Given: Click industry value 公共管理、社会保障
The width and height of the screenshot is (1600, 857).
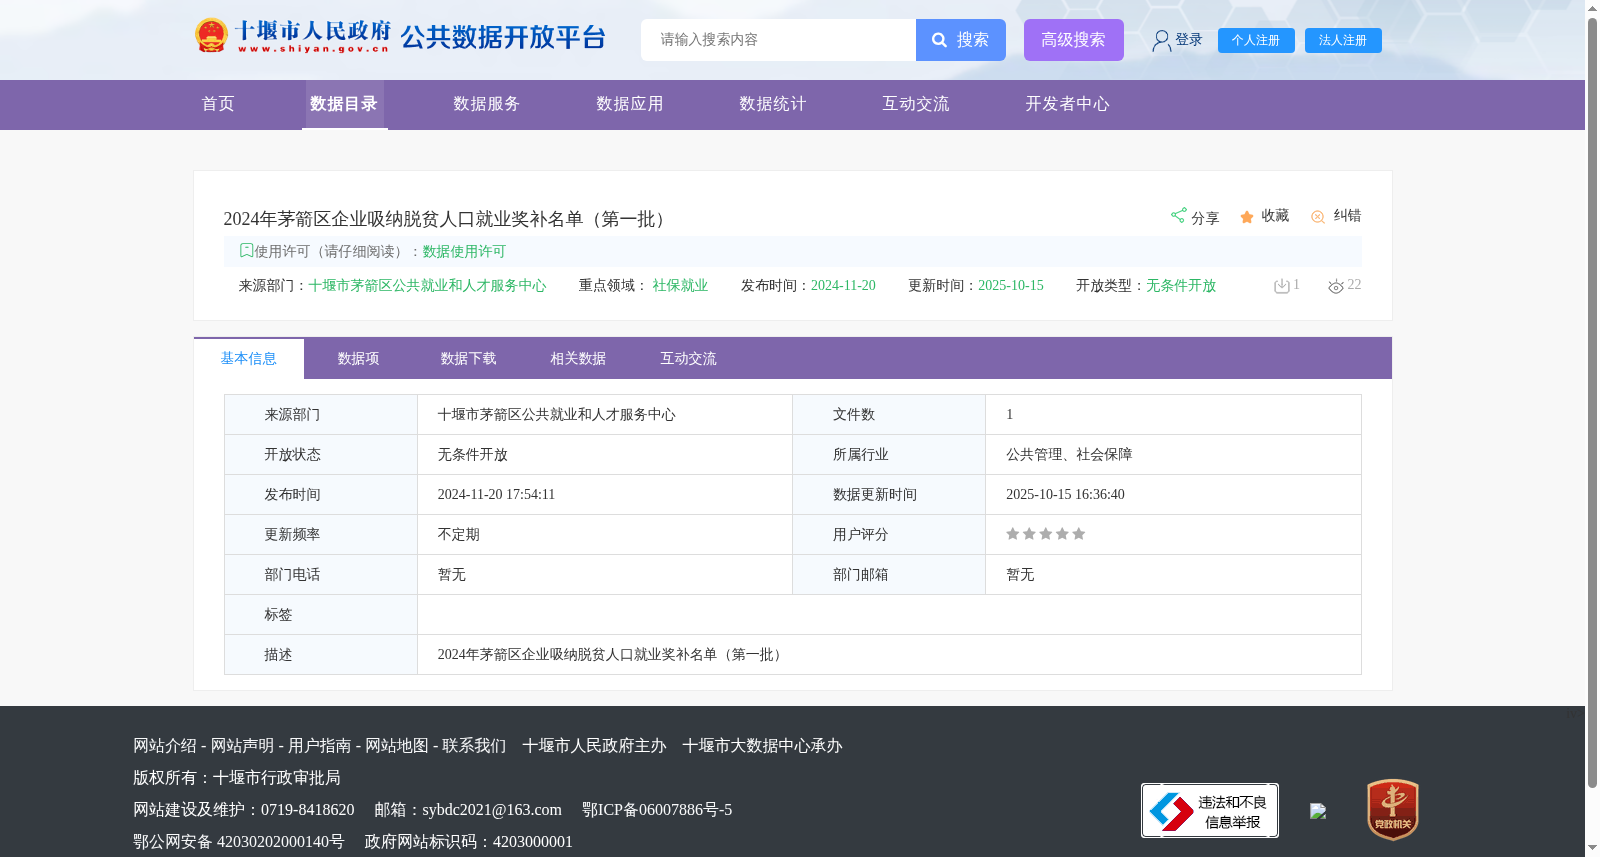Looking at the screenshot, I should 1069,455.
